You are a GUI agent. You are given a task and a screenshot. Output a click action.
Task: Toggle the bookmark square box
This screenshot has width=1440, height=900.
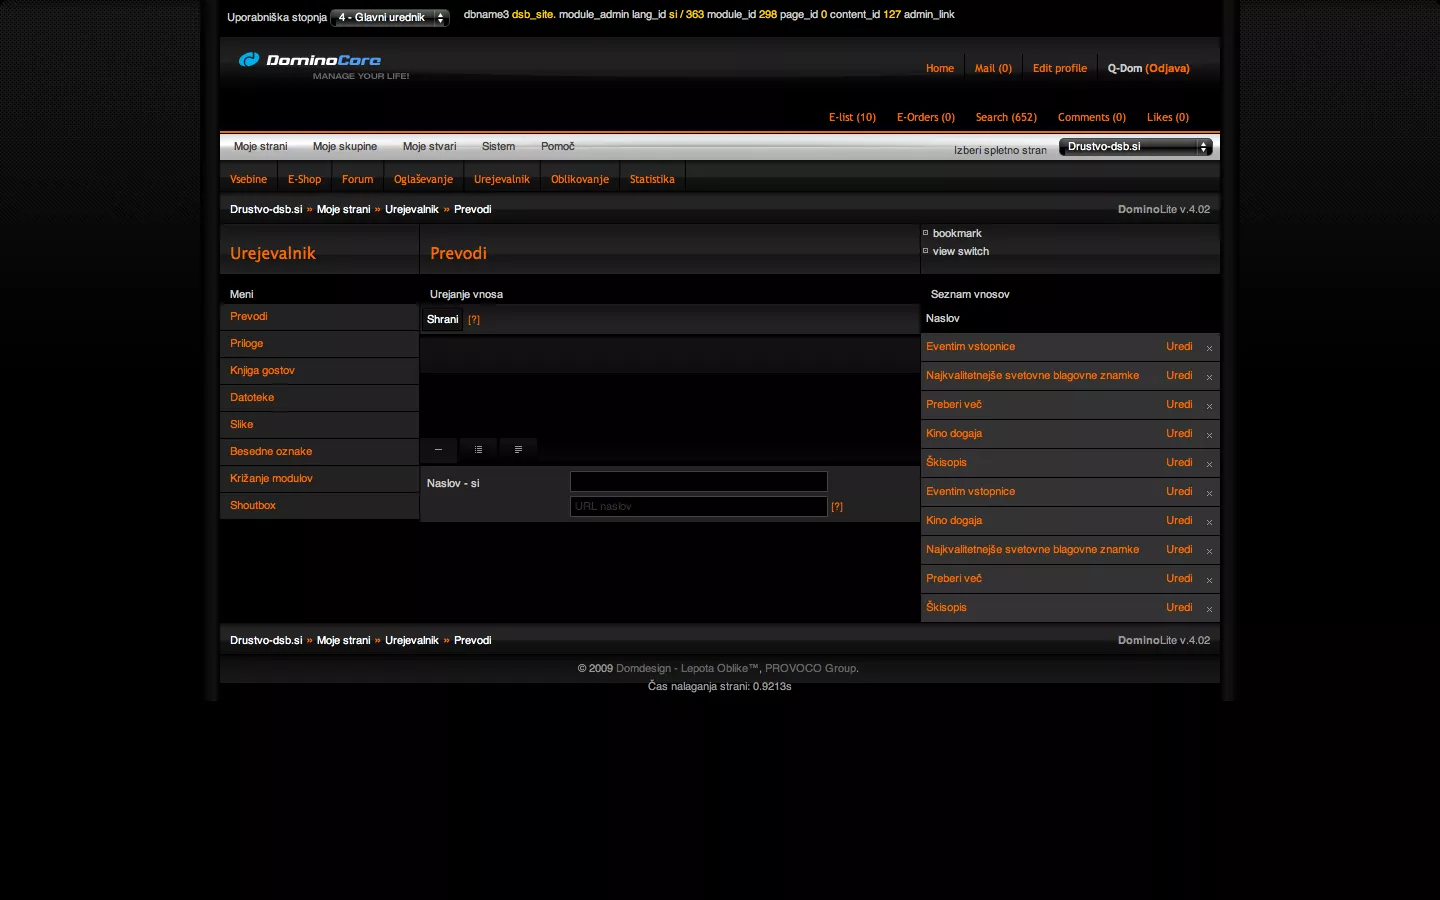(926, 233)
